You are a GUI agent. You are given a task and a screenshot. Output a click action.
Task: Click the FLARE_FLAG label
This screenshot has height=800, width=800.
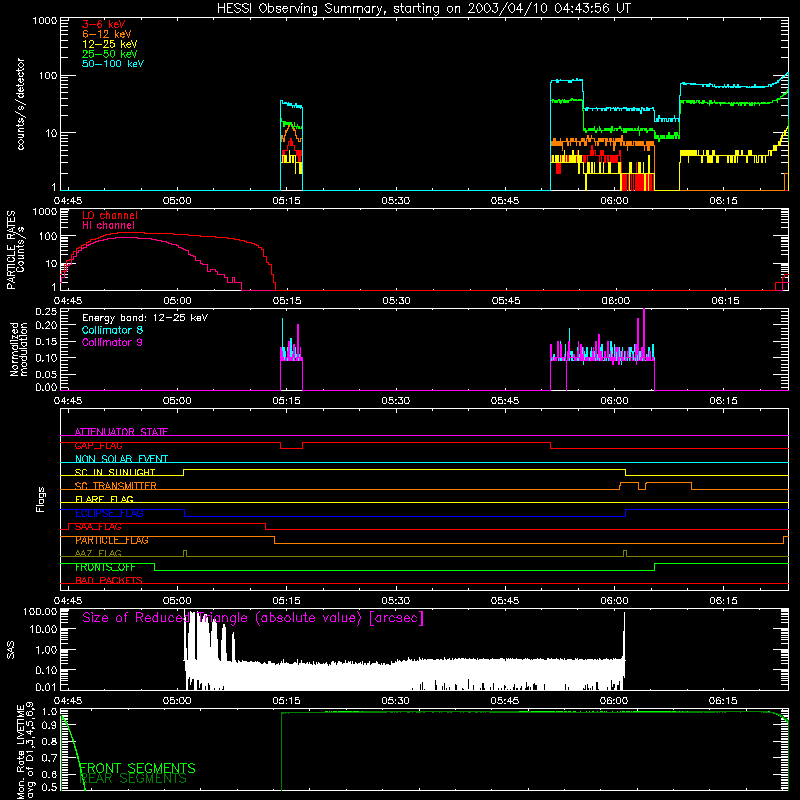pyautogui.click(x=104, y=499)
